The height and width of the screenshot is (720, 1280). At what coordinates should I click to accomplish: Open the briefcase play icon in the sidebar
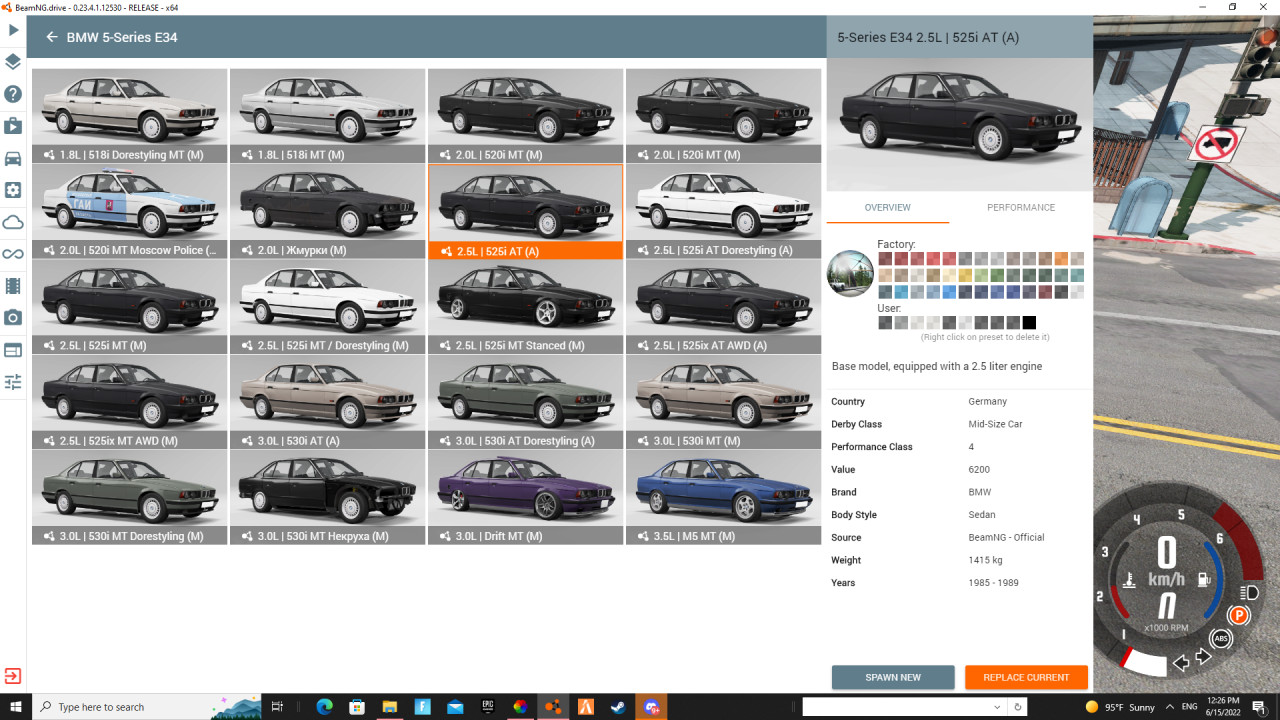pos(13,126)
